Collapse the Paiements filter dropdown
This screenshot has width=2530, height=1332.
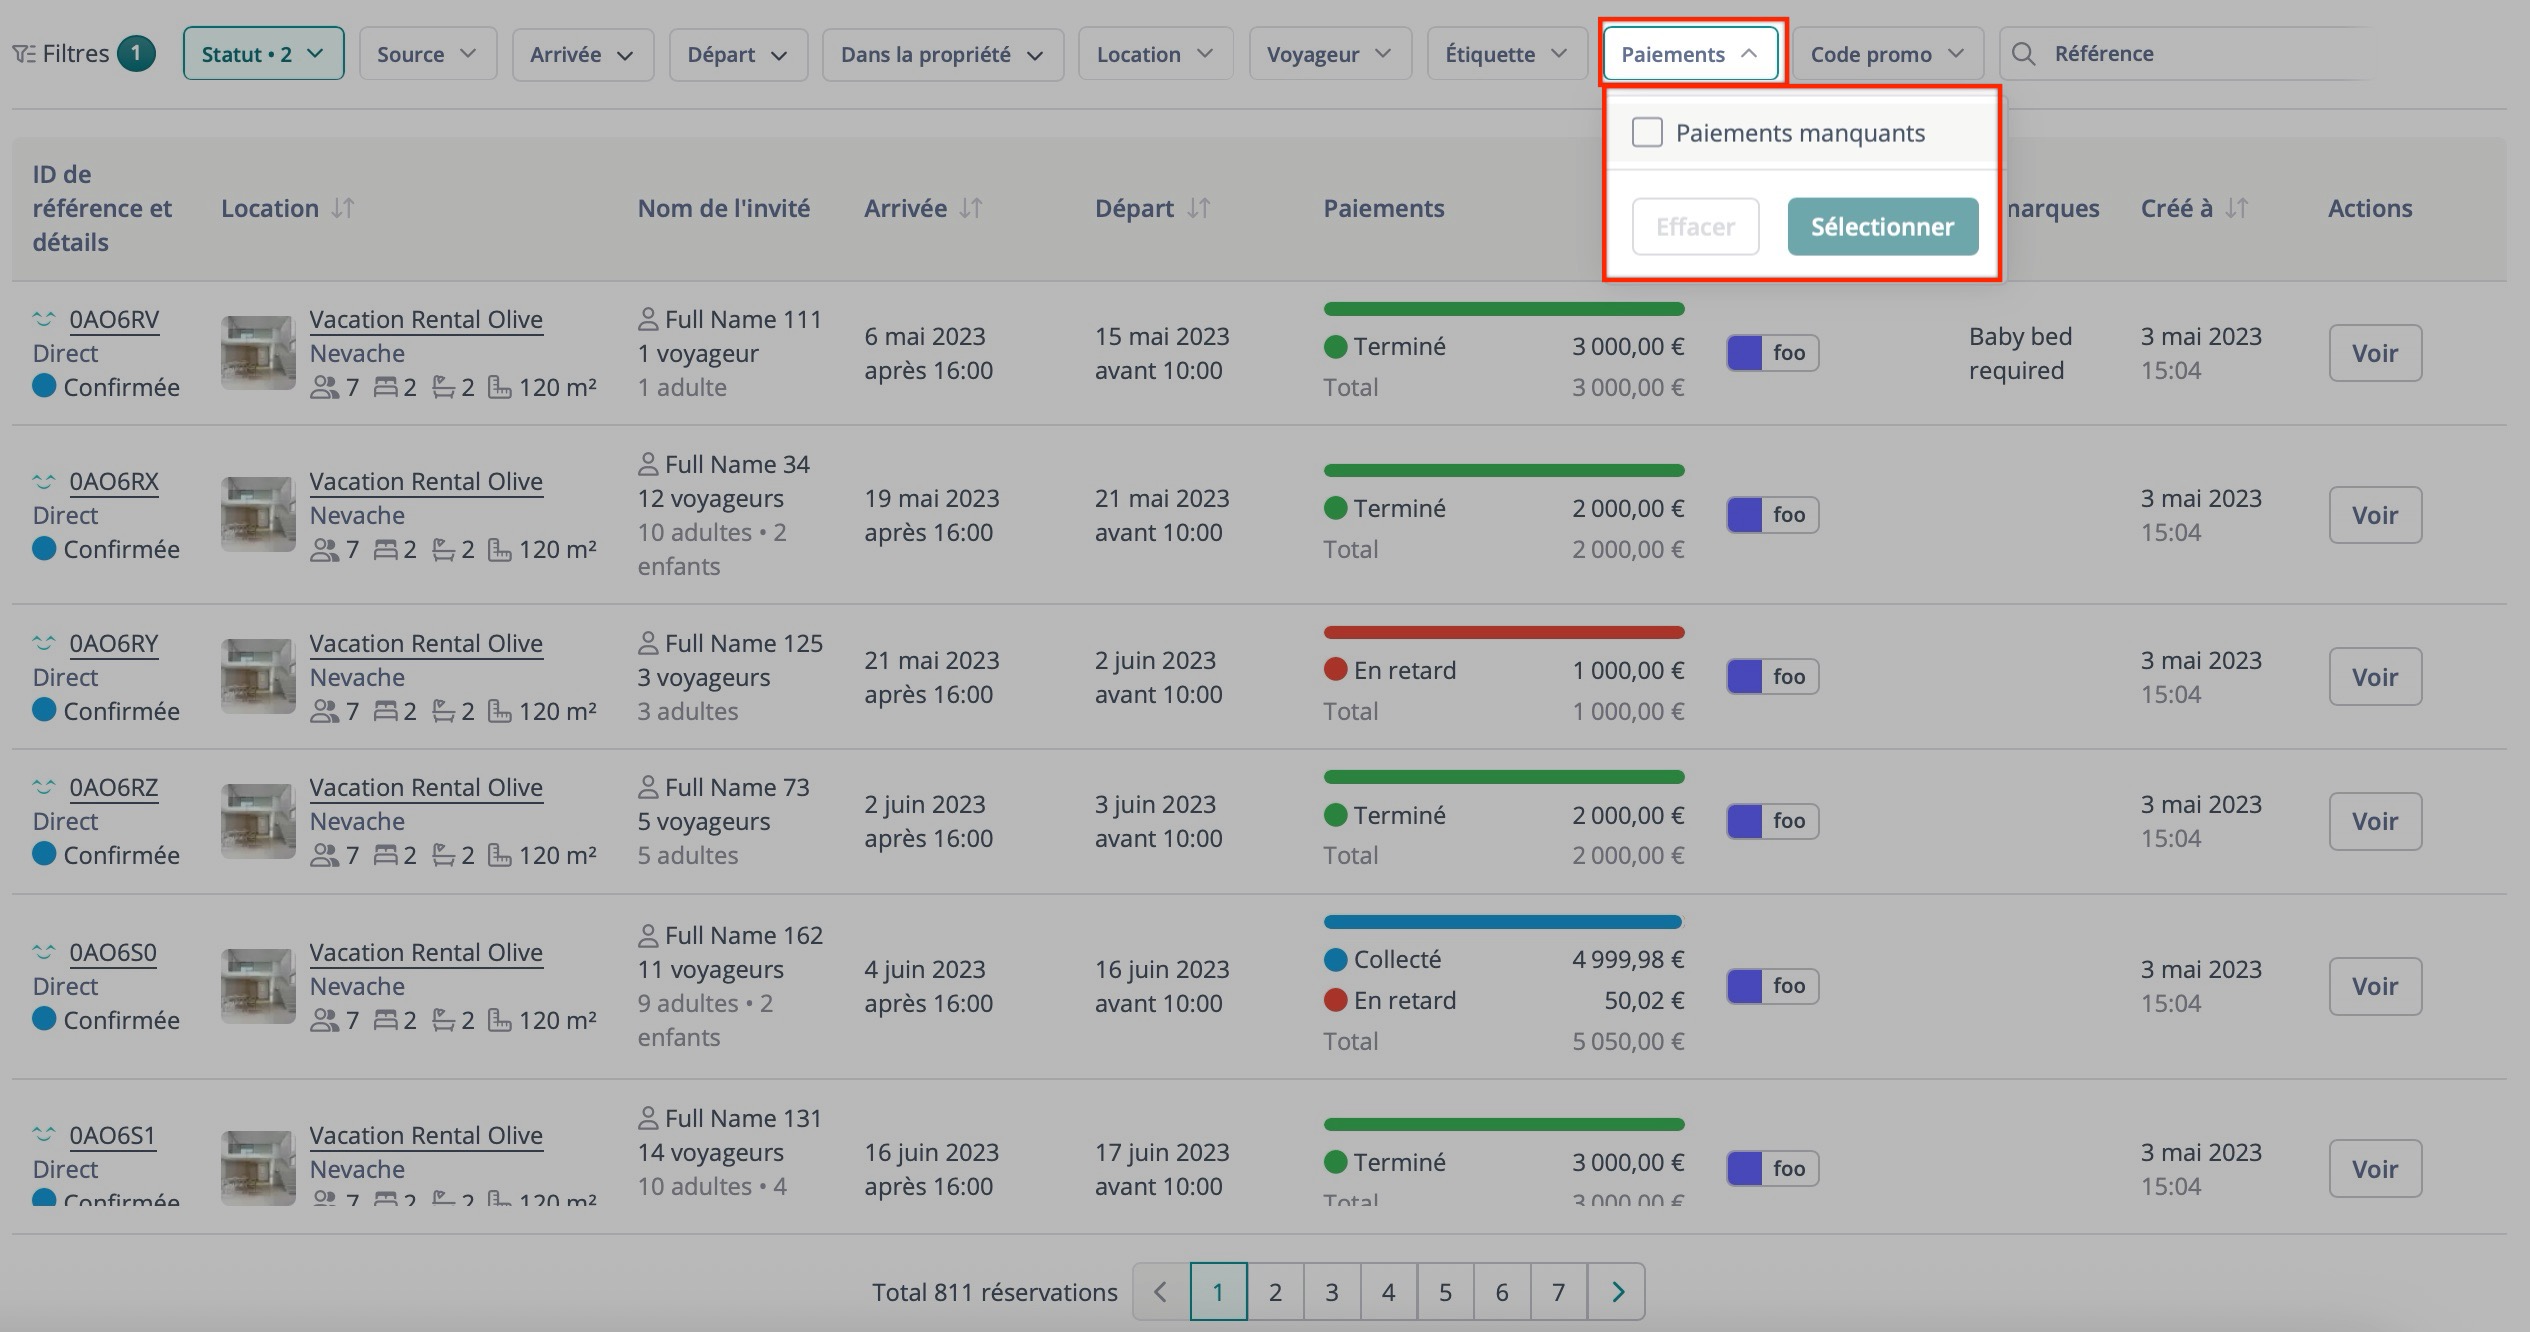[x=1691, y=53]
